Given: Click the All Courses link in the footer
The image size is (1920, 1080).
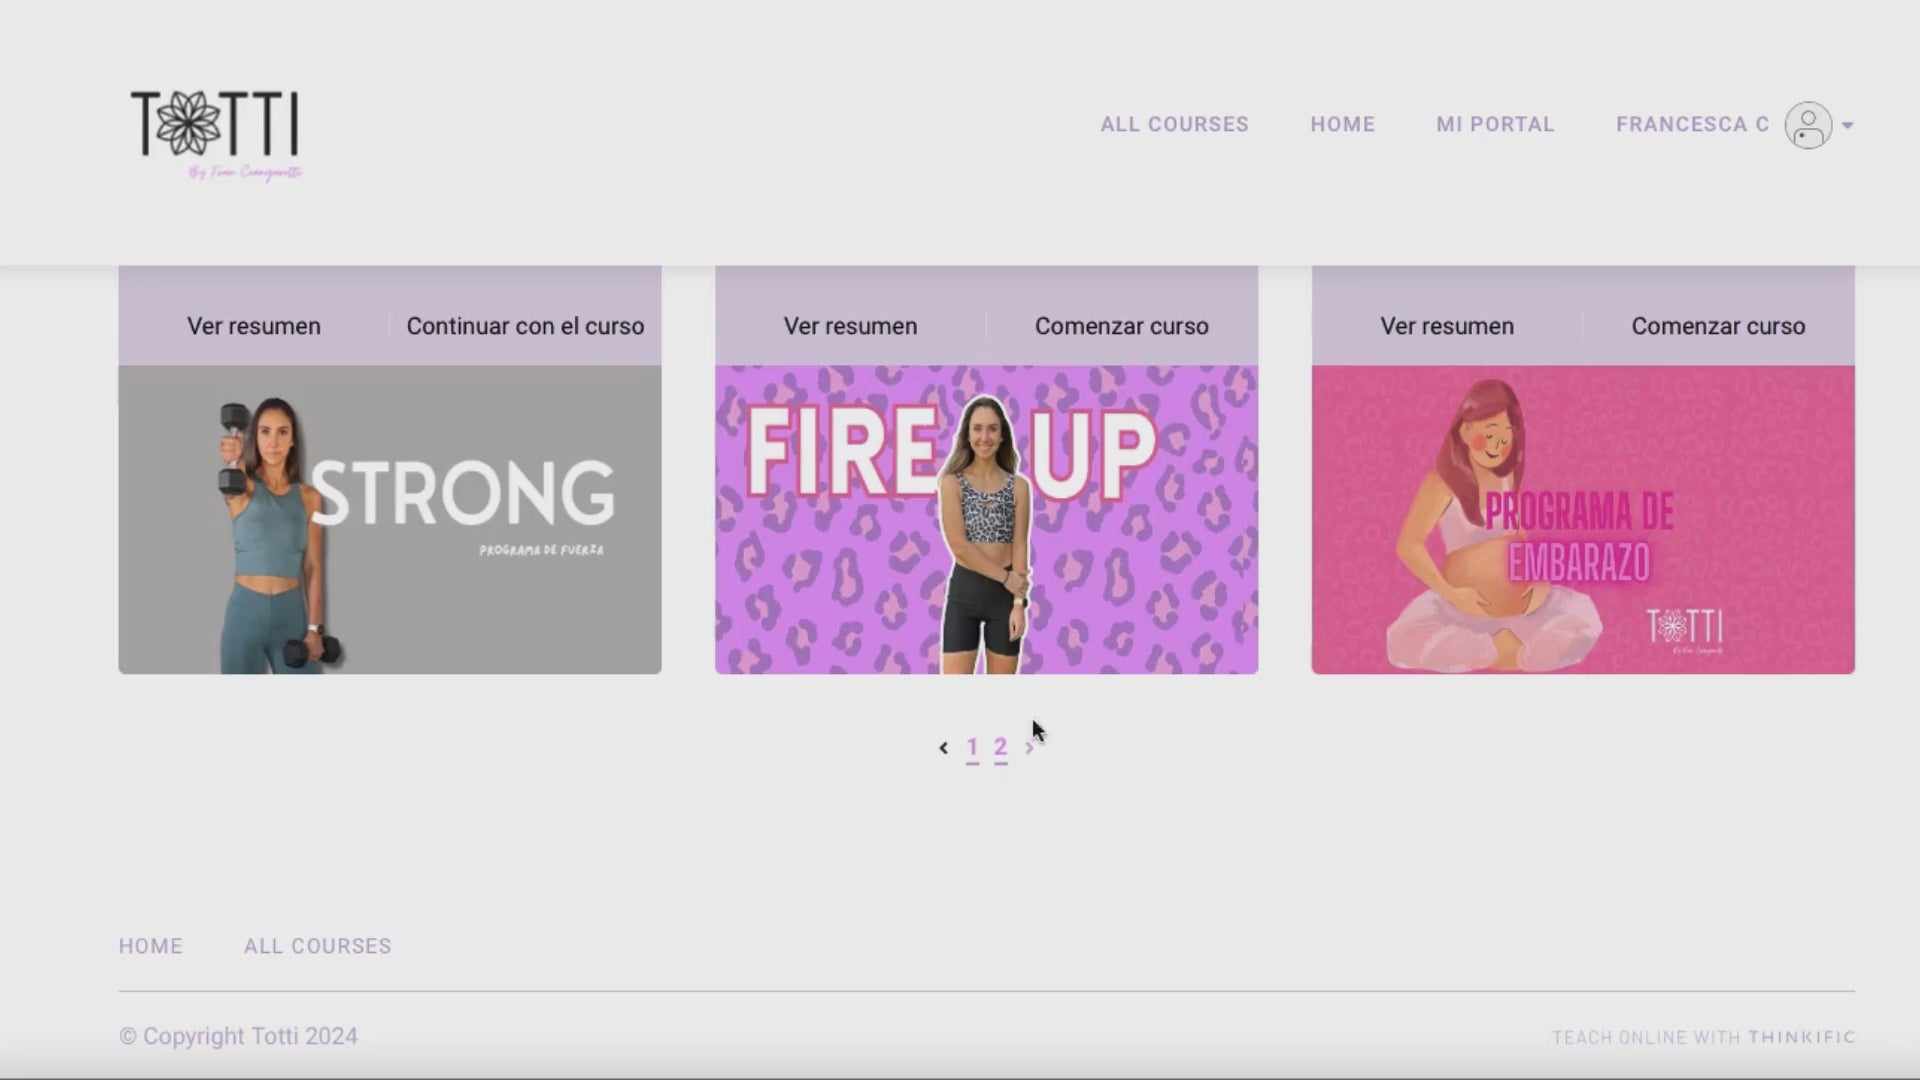Looking at the screenshot, I should 318,946.
